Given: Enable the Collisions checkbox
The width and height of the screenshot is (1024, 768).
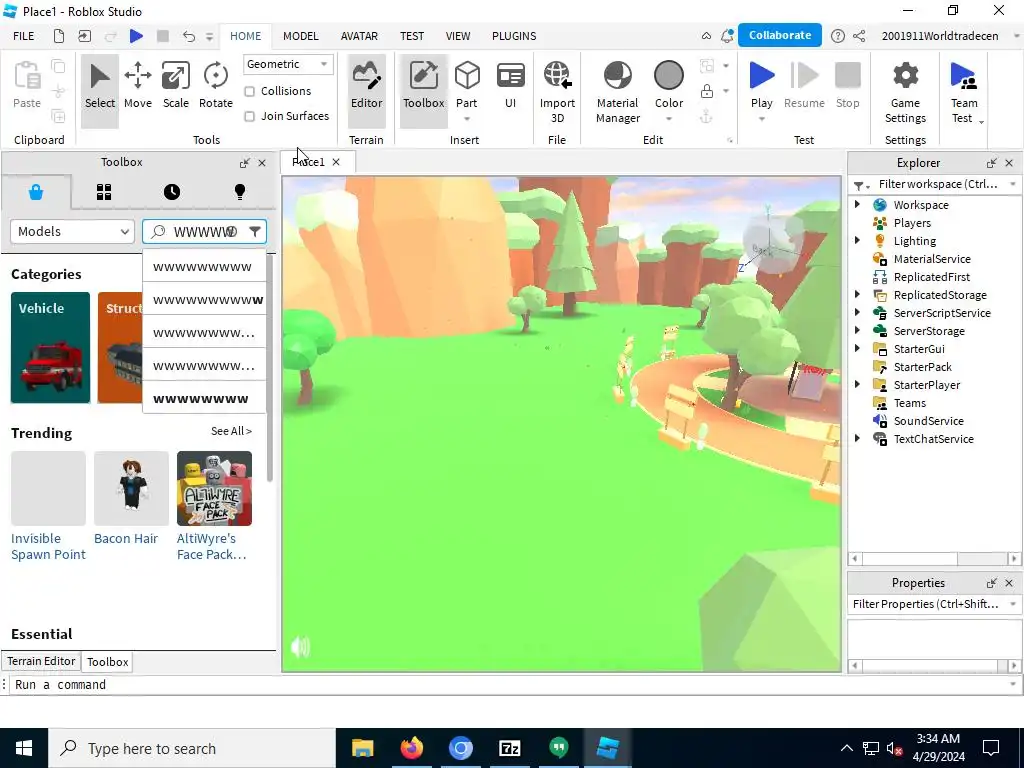Looking at the screenshot, I should 249,91.
